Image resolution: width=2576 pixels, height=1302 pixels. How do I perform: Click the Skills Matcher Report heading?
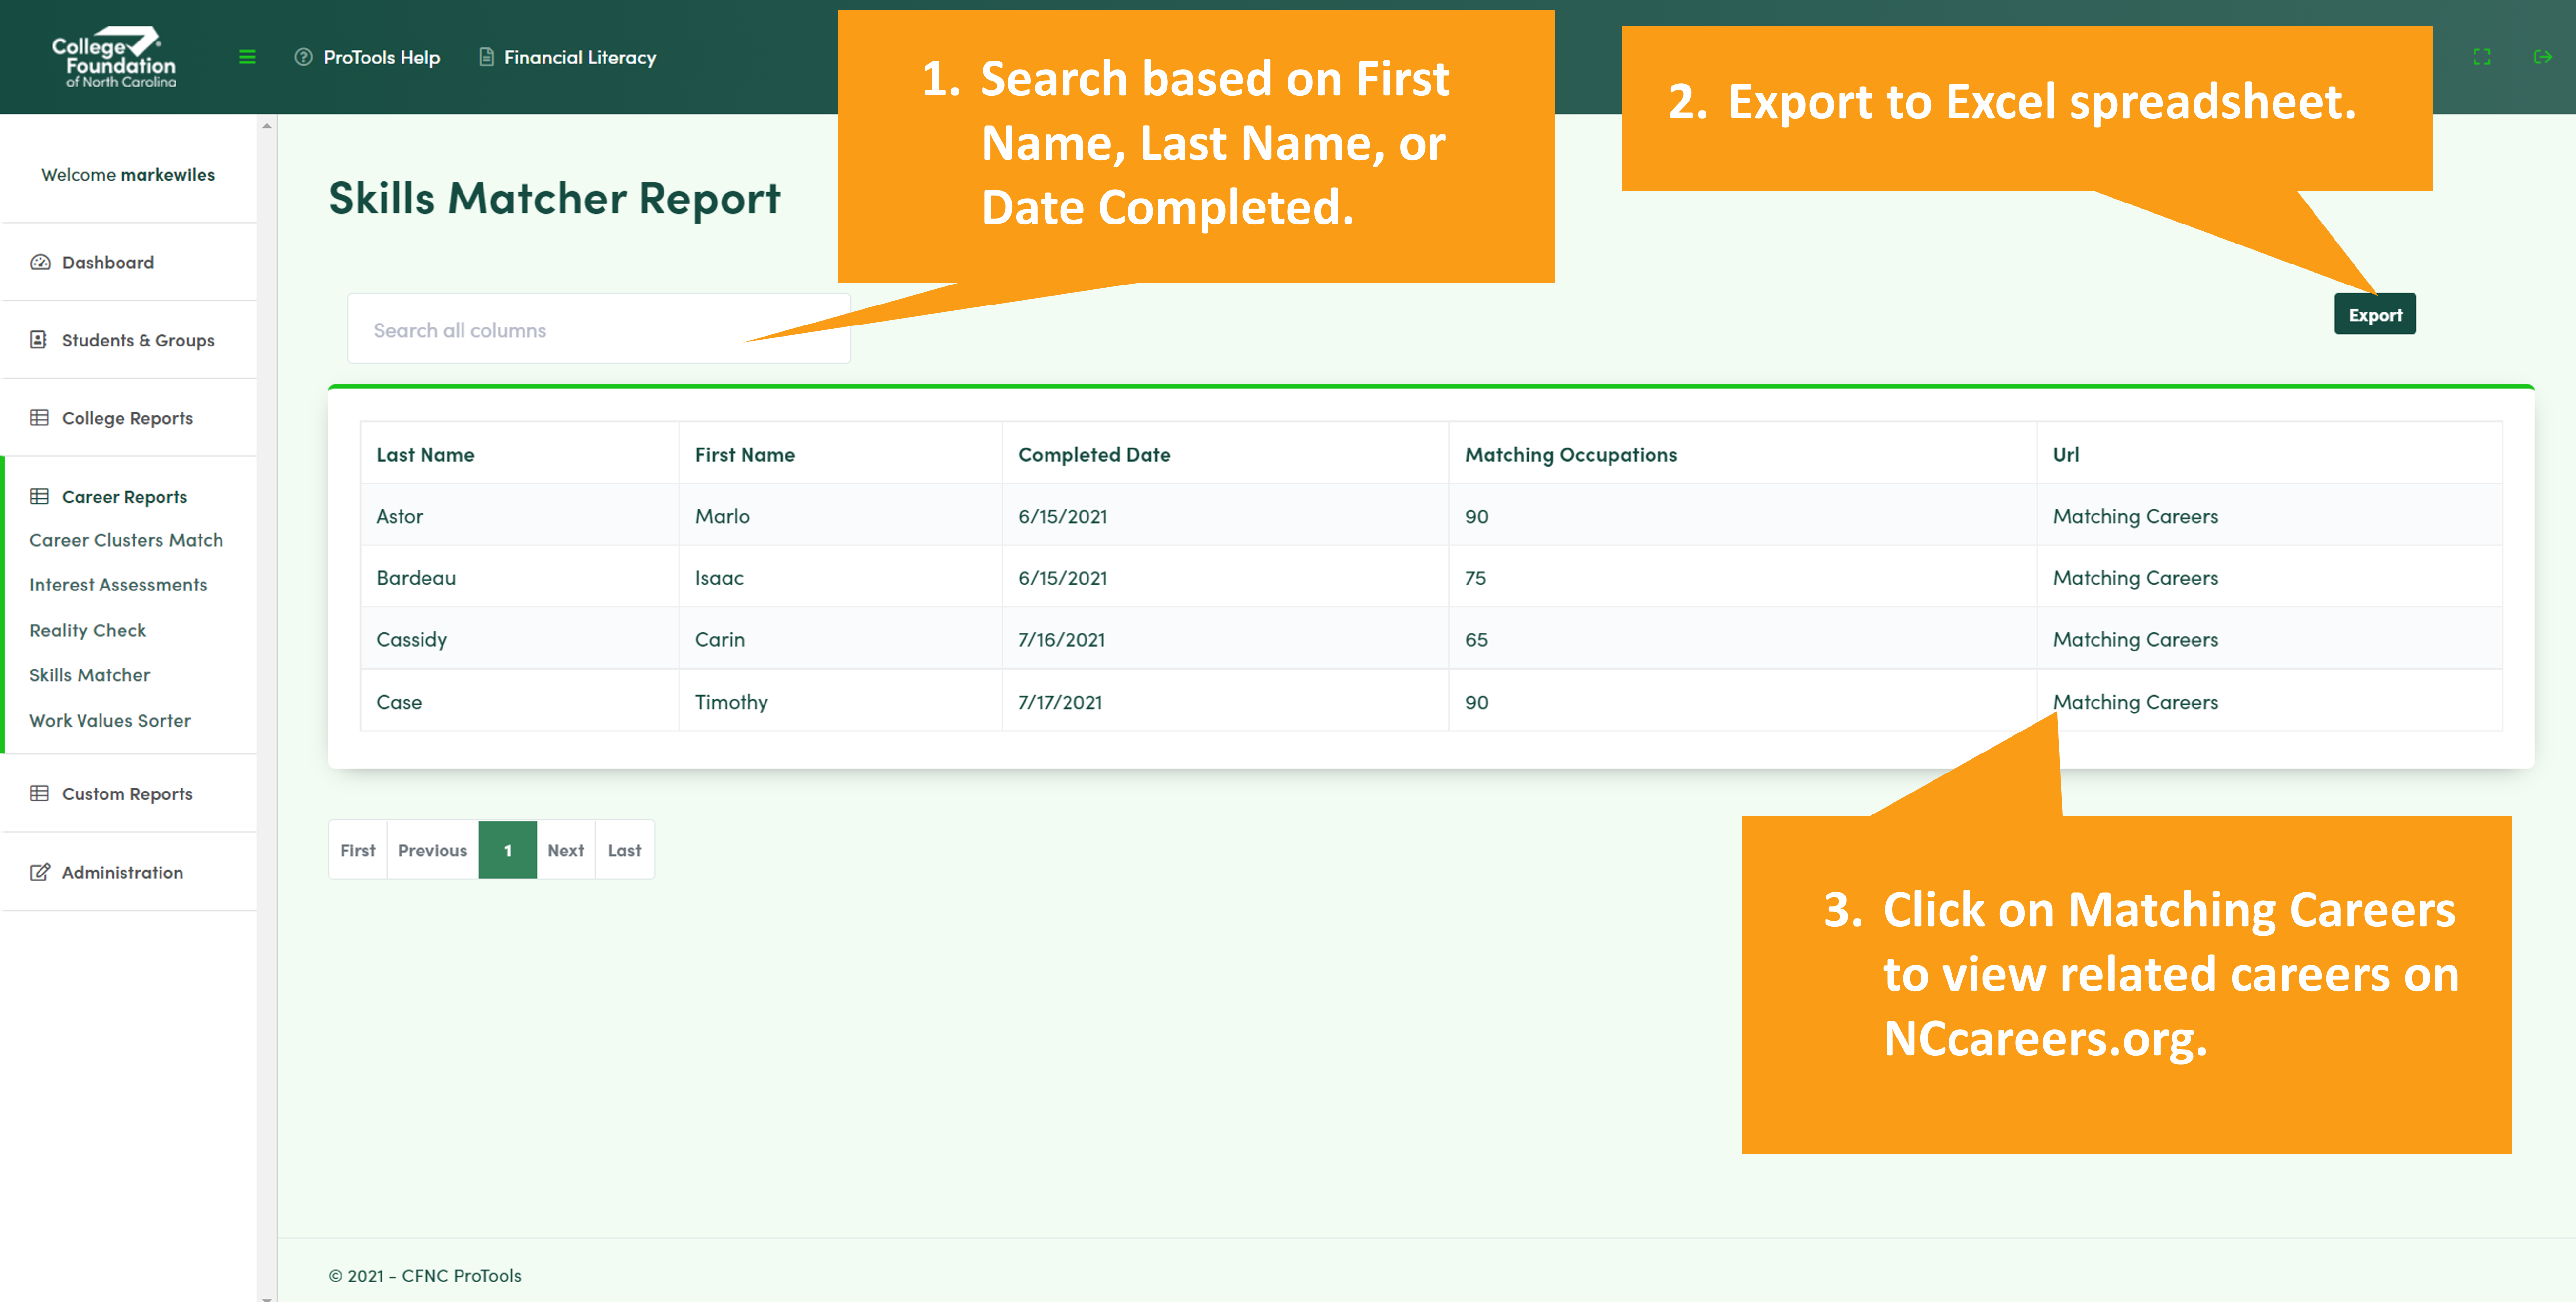[554, 198]
